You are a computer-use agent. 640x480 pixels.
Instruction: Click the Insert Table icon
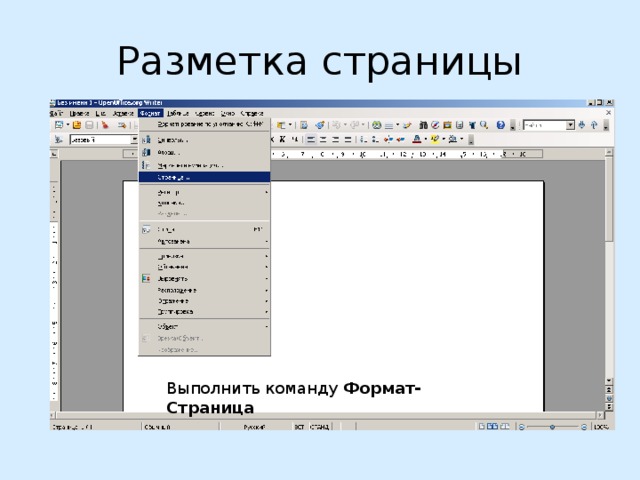pos(389,125)
